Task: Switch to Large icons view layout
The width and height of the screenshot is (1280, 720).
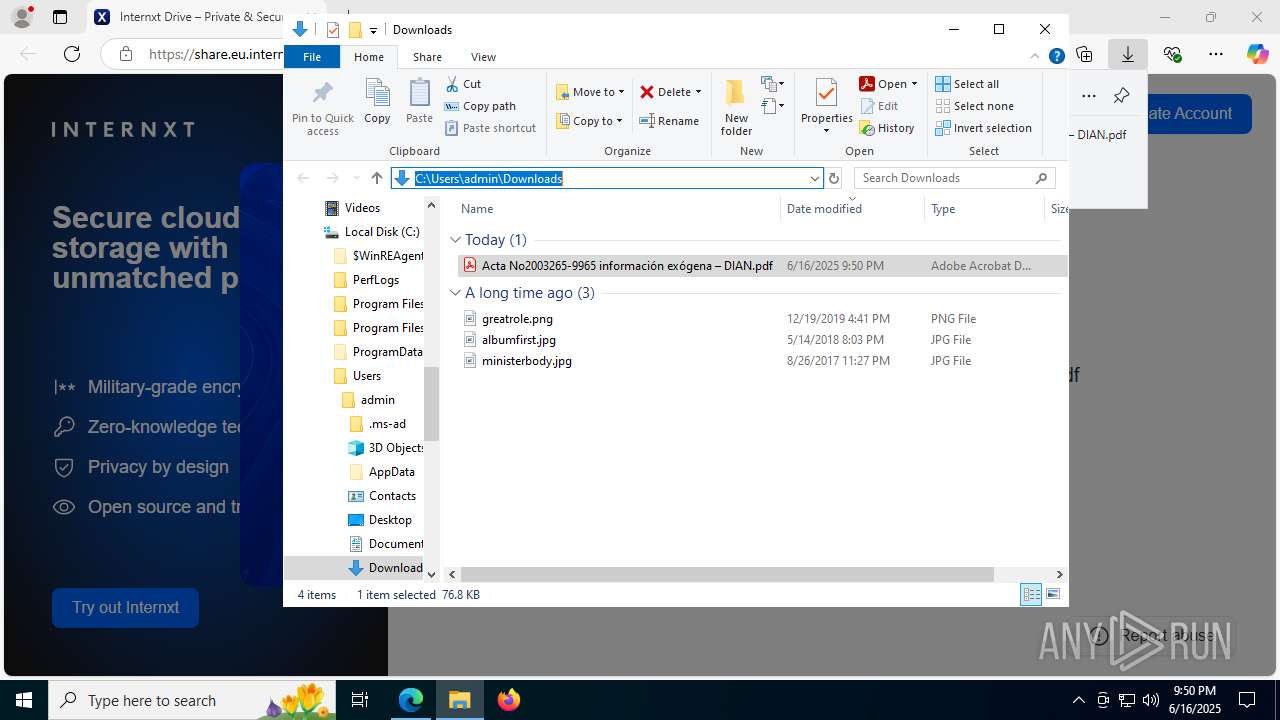Action: (x=1053, y=595)
